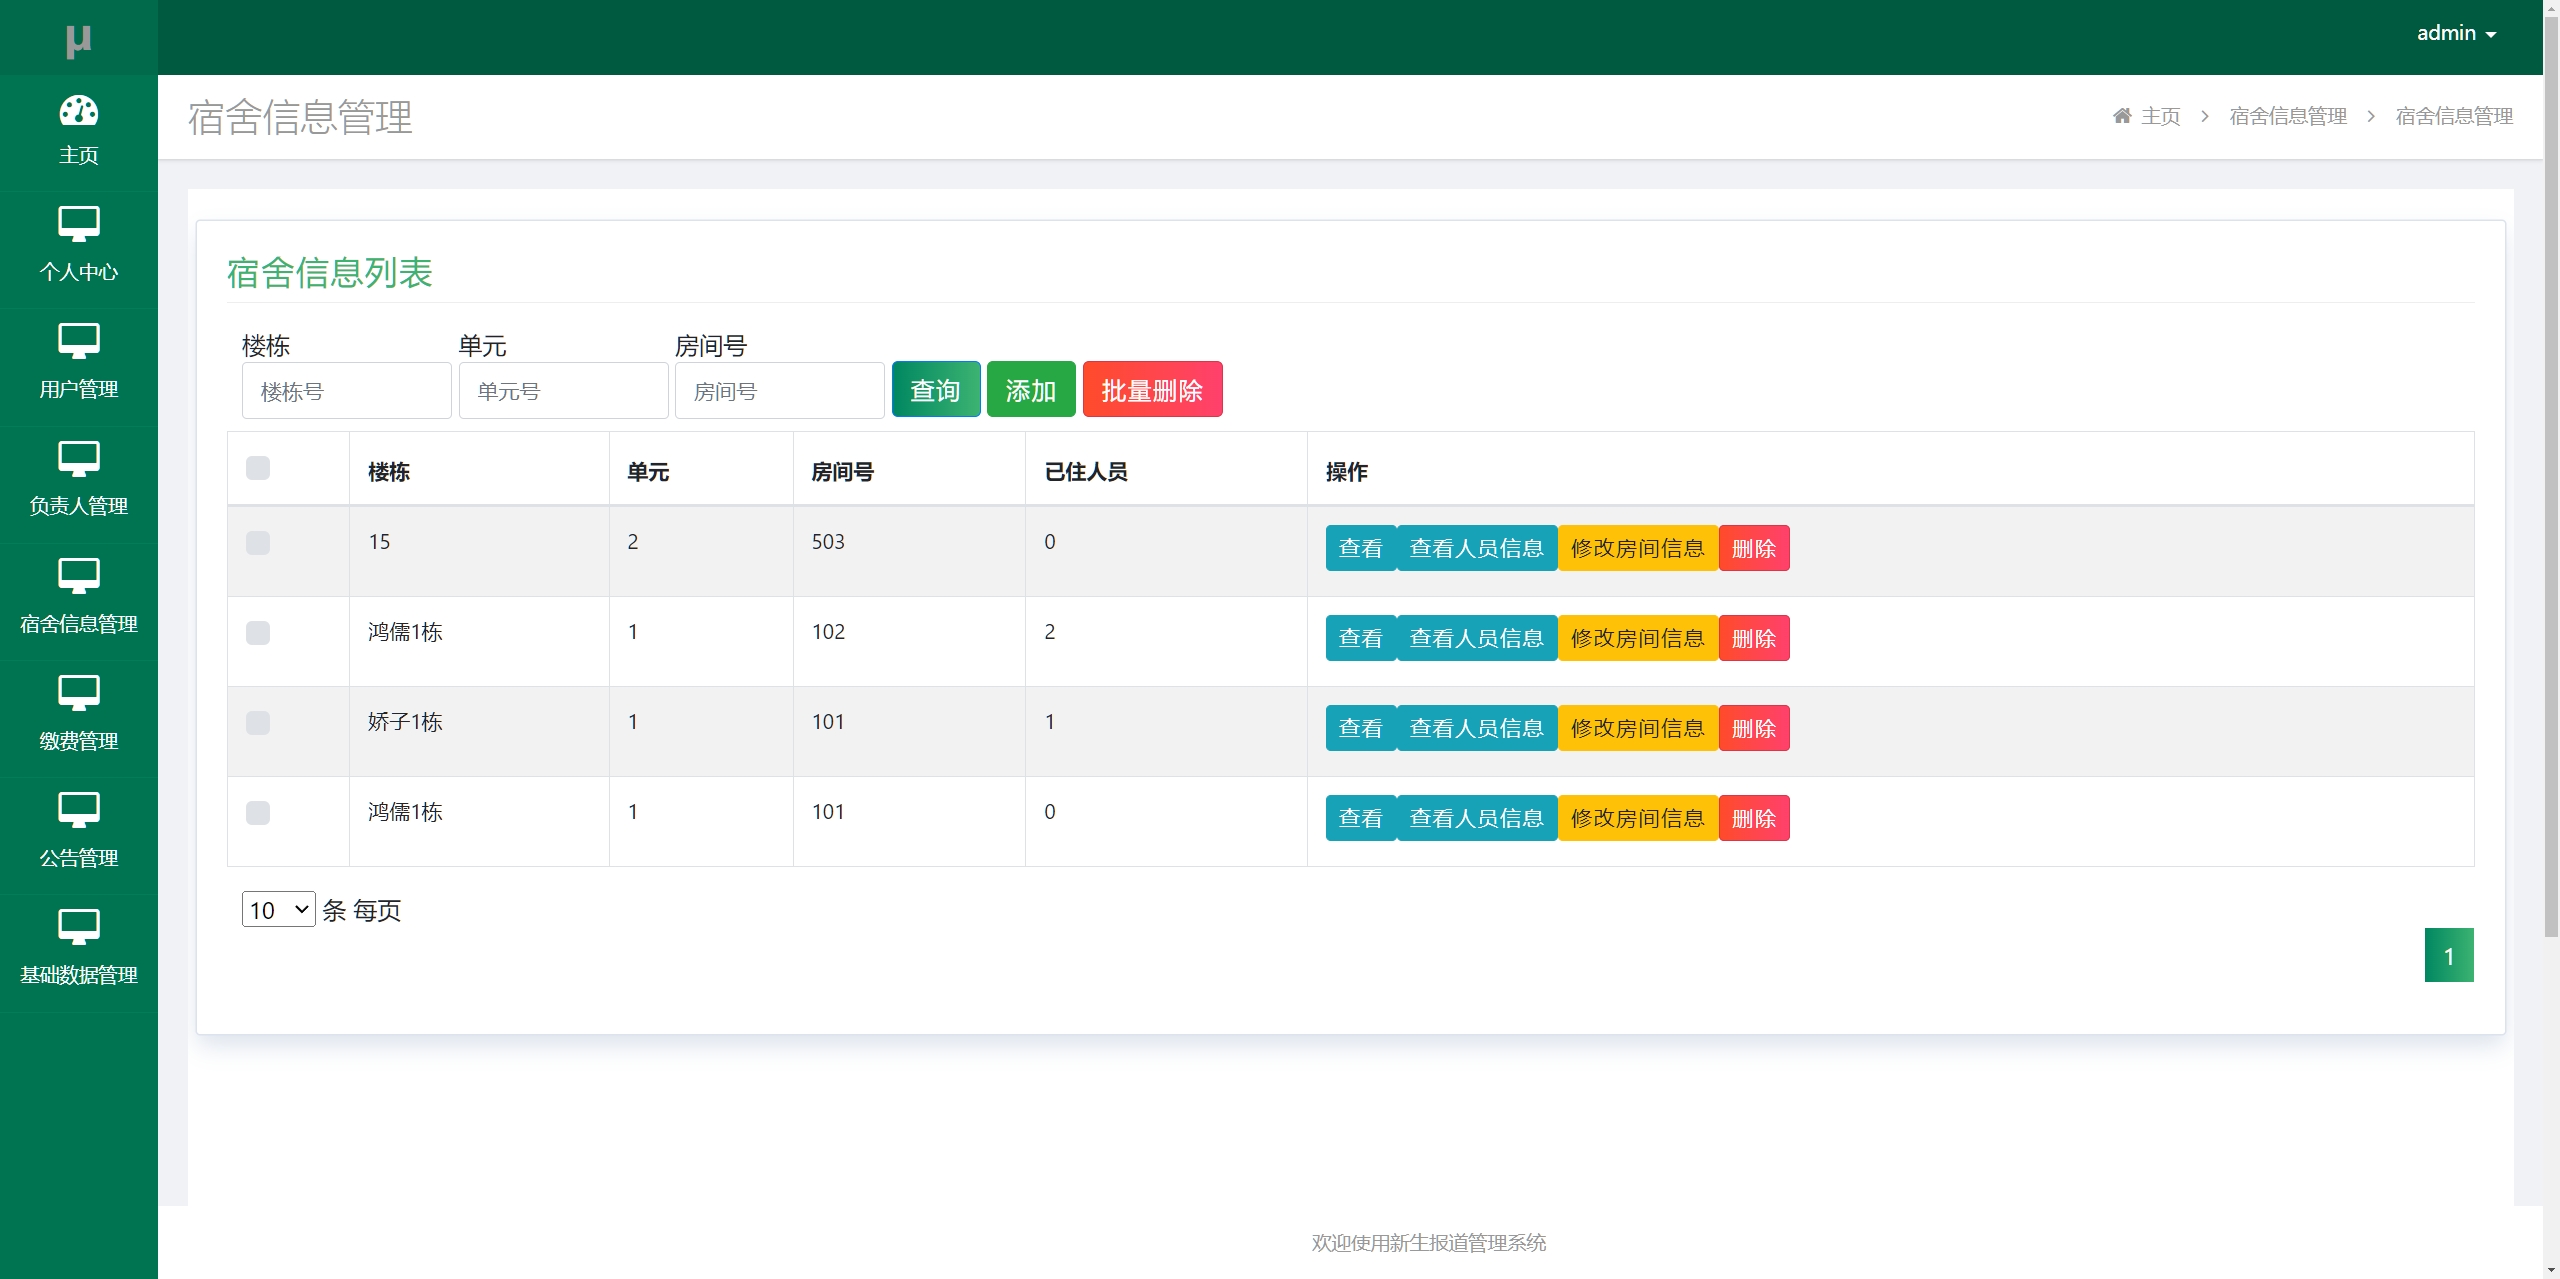Image resolution: width=2560 pixels, height=1279 pixels.
Task: Check the row for 鸿儒1栋 room 102
Action: [258, 632]
